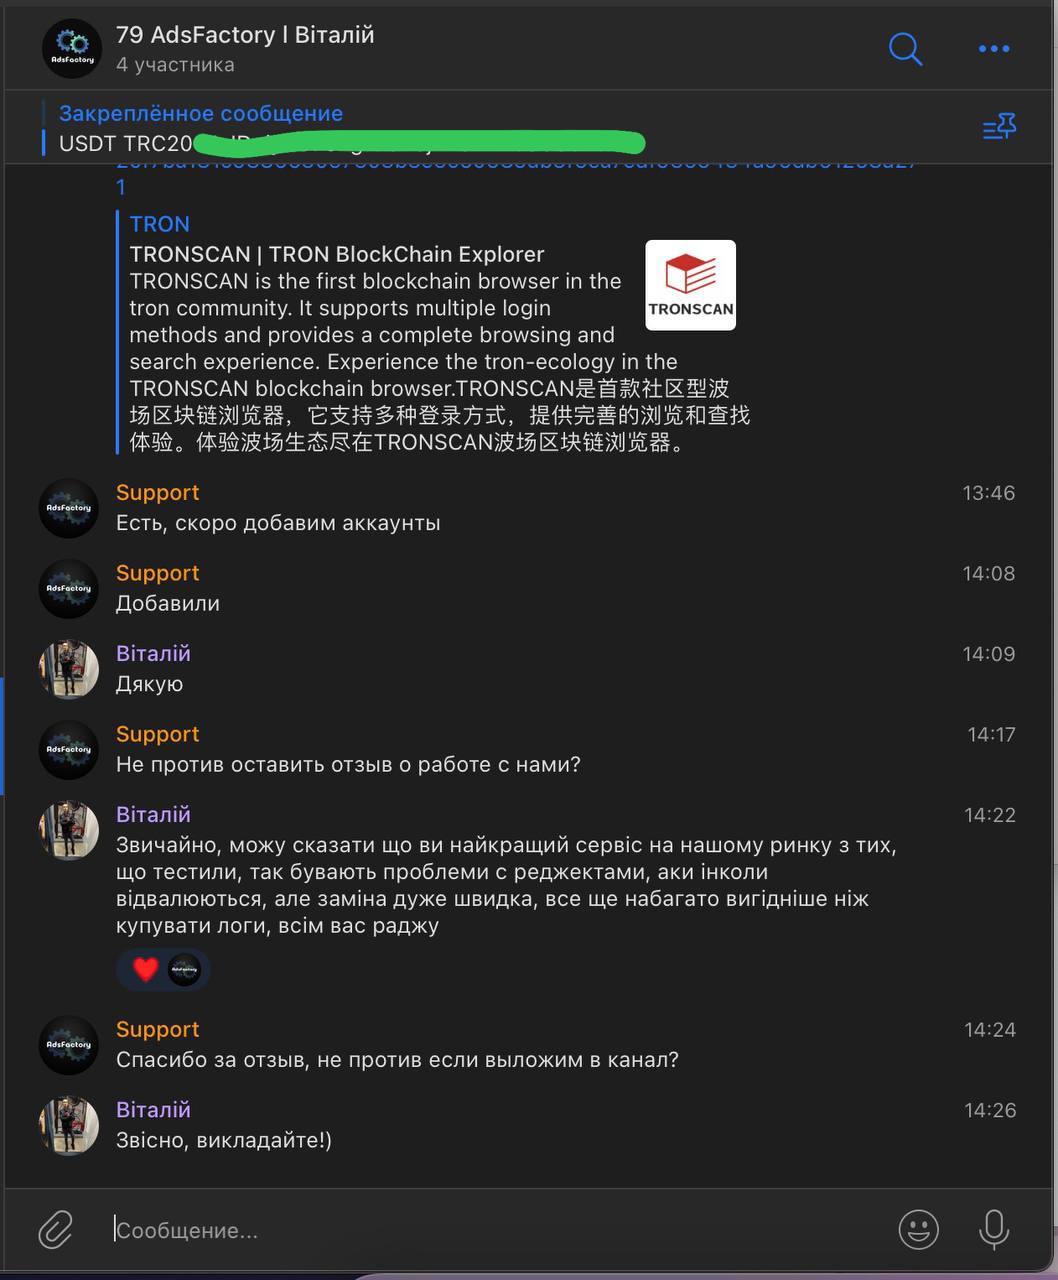Show pinned messages list icon
The width and height of the screenshot is (1058, 1280).
[999, 127]
